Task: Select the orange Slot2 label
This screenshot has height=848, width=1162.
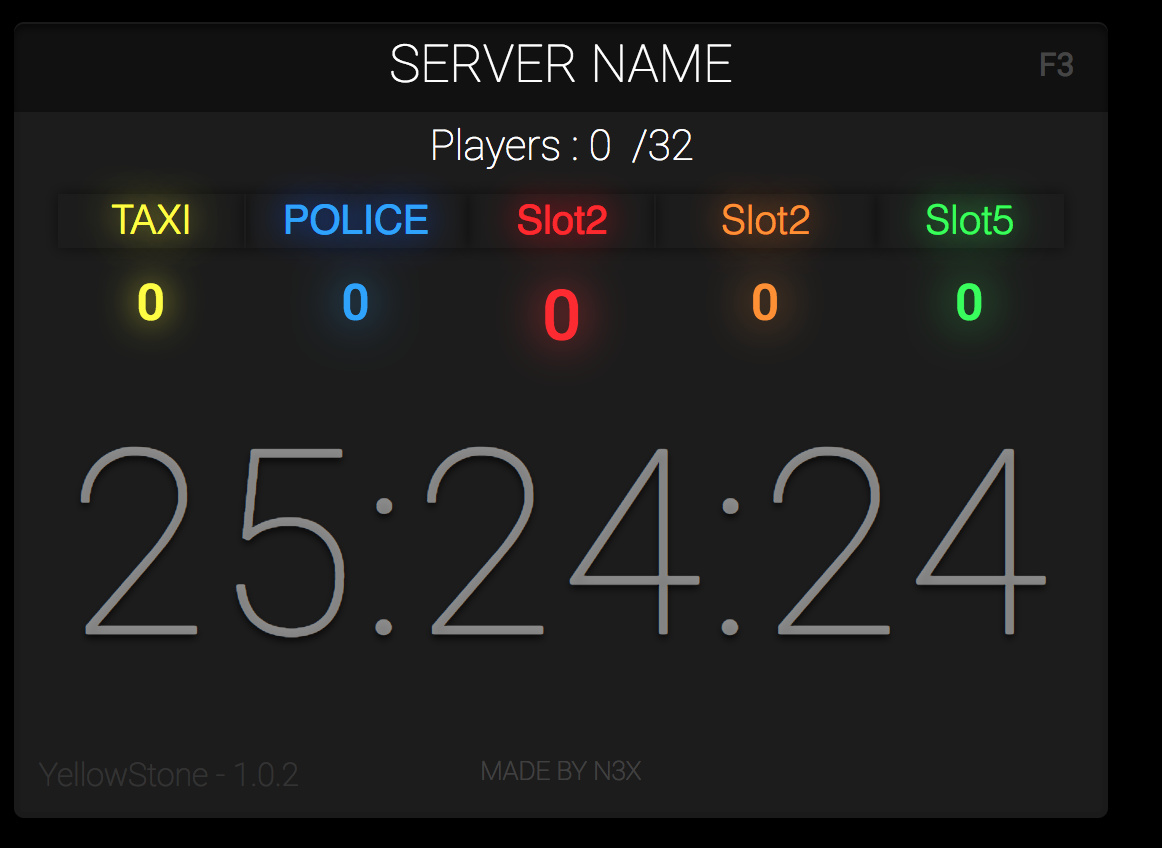Action: pos(766,220)
